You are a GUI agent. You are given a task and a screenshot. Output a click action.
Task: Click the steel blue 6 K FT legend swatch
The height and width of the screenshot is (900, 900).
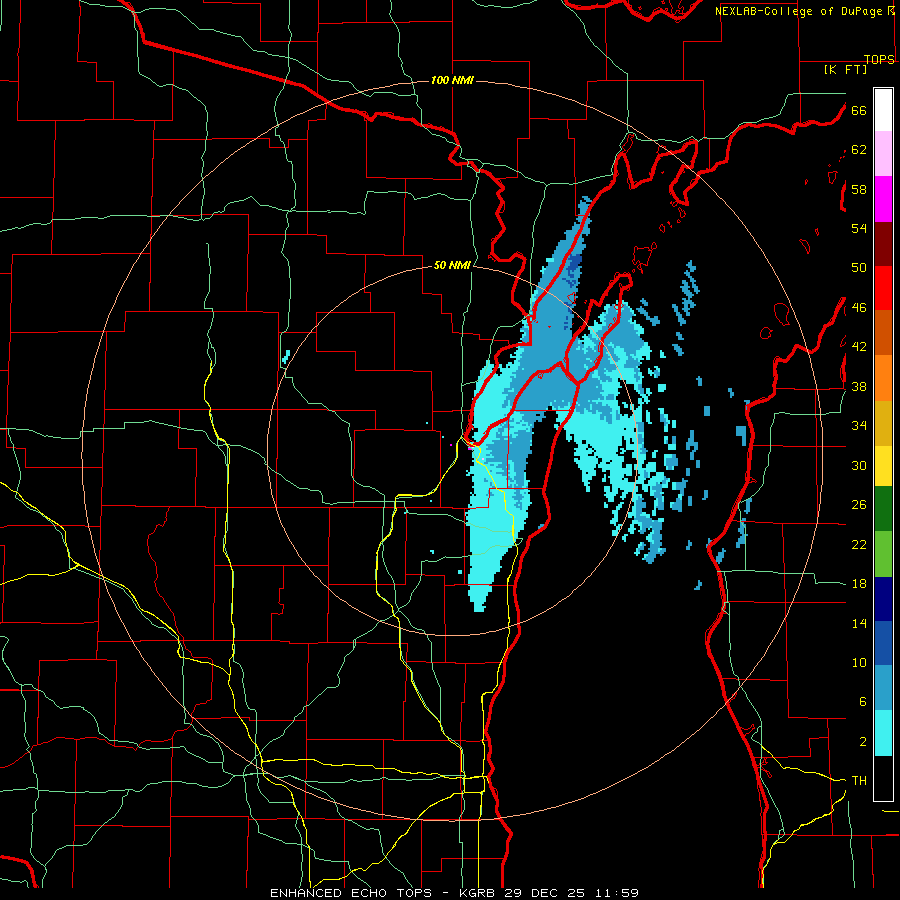(883, 688)
